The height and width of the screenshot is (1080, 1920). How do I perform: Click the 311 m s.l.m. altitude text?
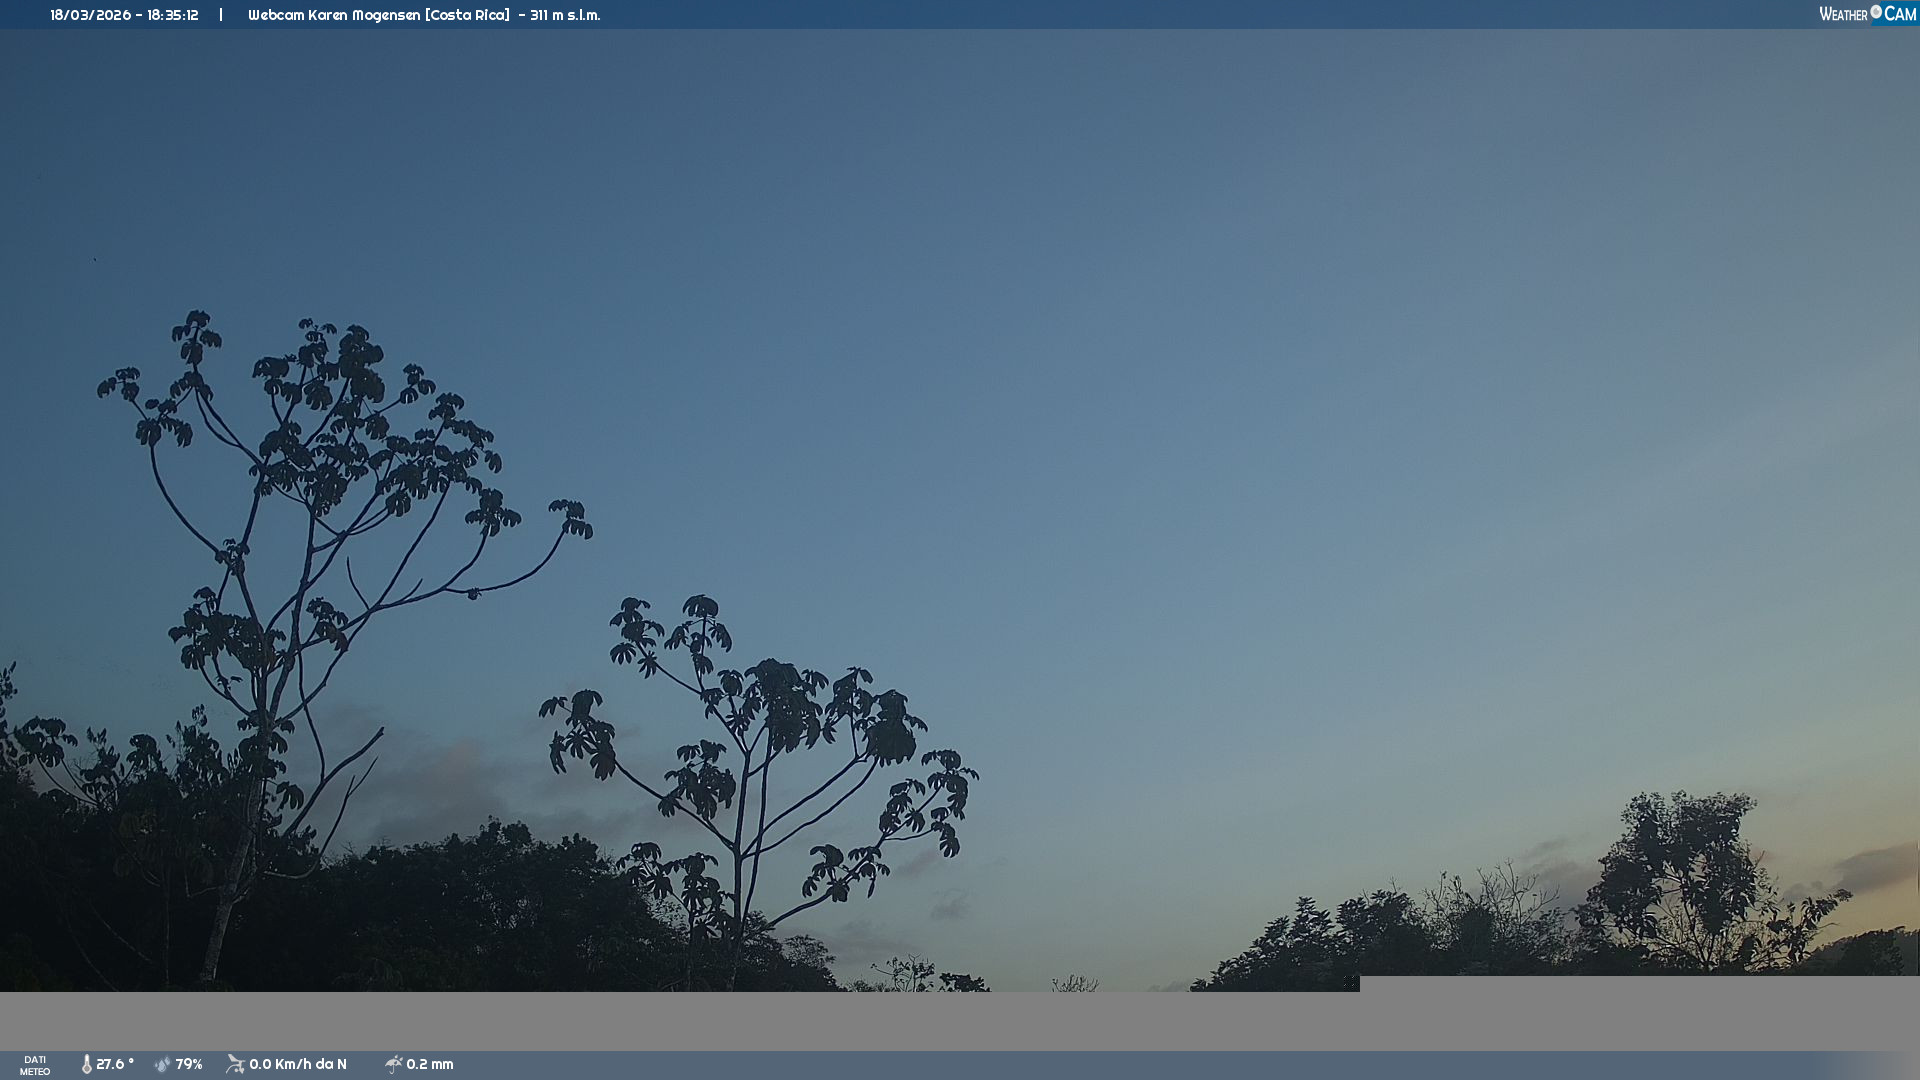565,15
